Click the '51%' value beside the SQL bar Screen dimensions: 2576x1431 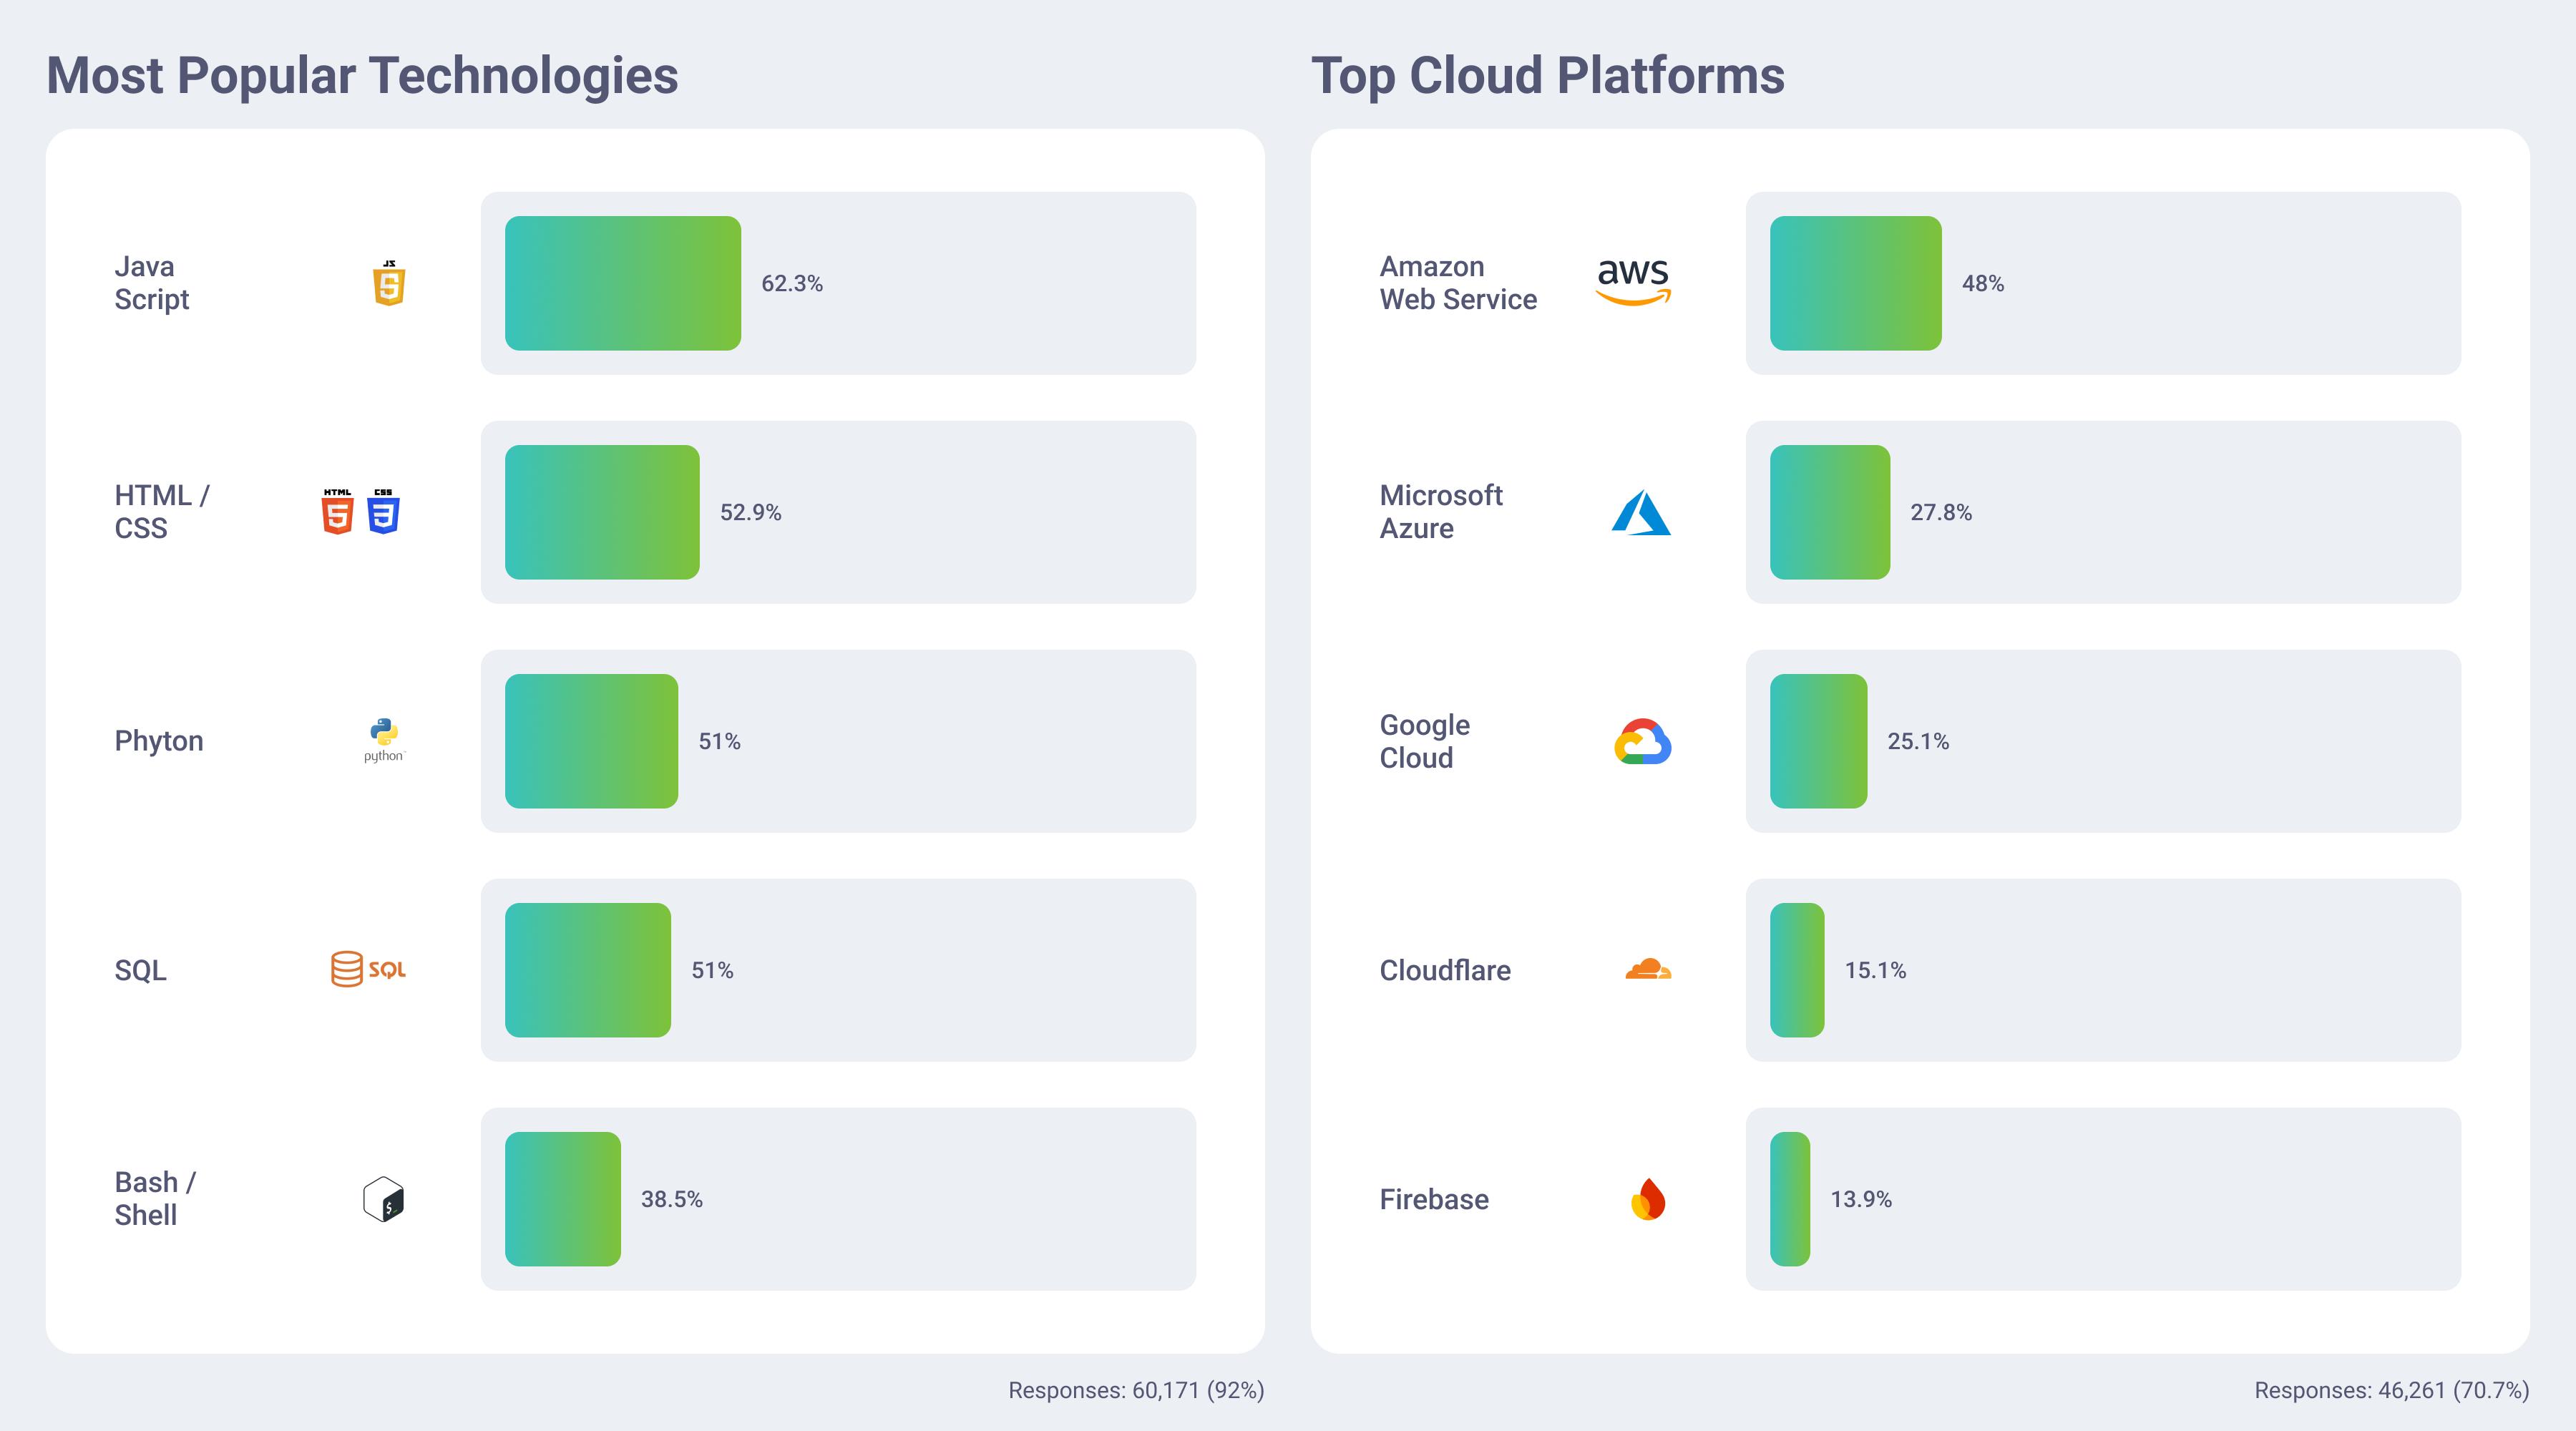click(713, 971)
